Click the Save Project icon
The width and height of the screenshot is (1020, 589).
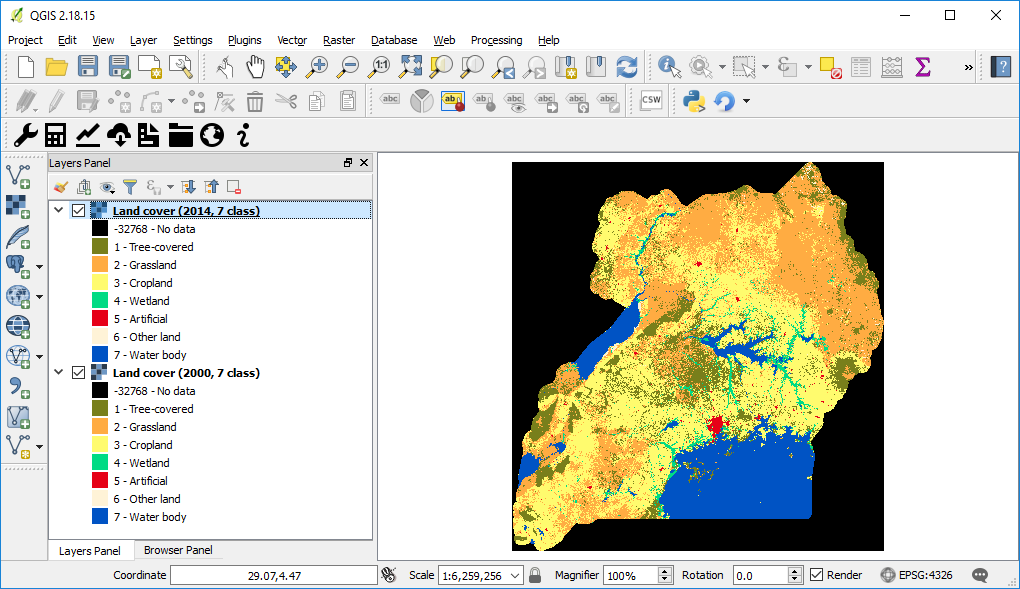point(88,67)
